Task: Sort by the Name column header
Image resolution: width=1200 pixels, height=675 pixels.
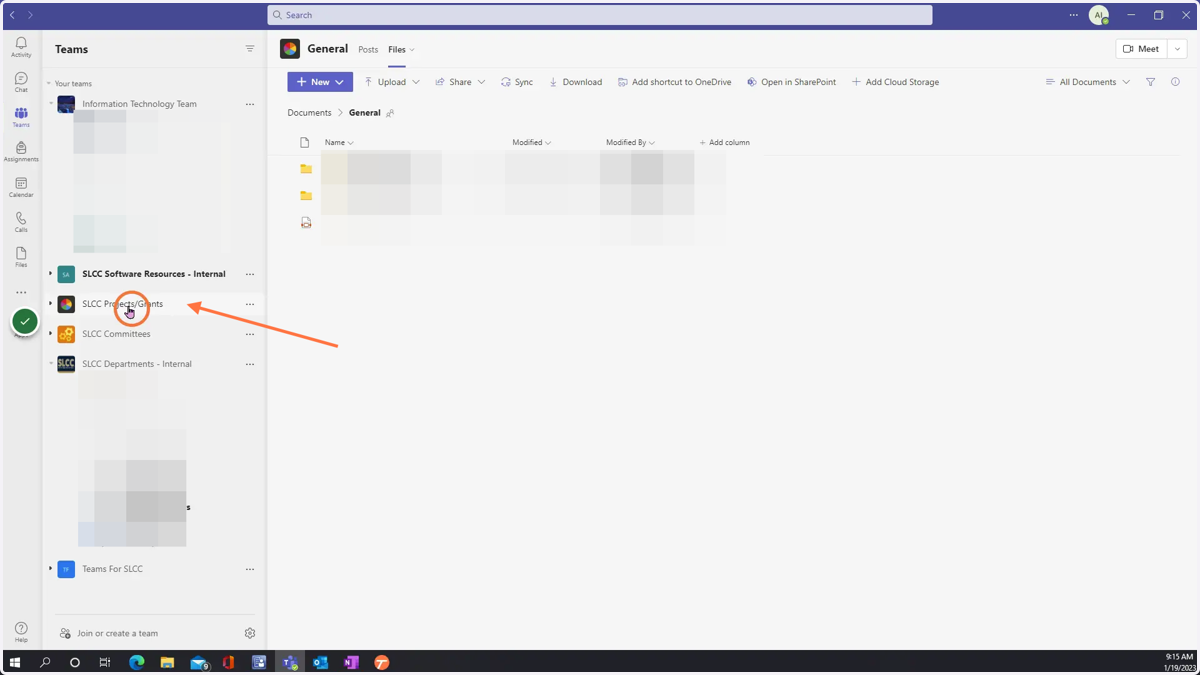Action: tap(339, 143)
